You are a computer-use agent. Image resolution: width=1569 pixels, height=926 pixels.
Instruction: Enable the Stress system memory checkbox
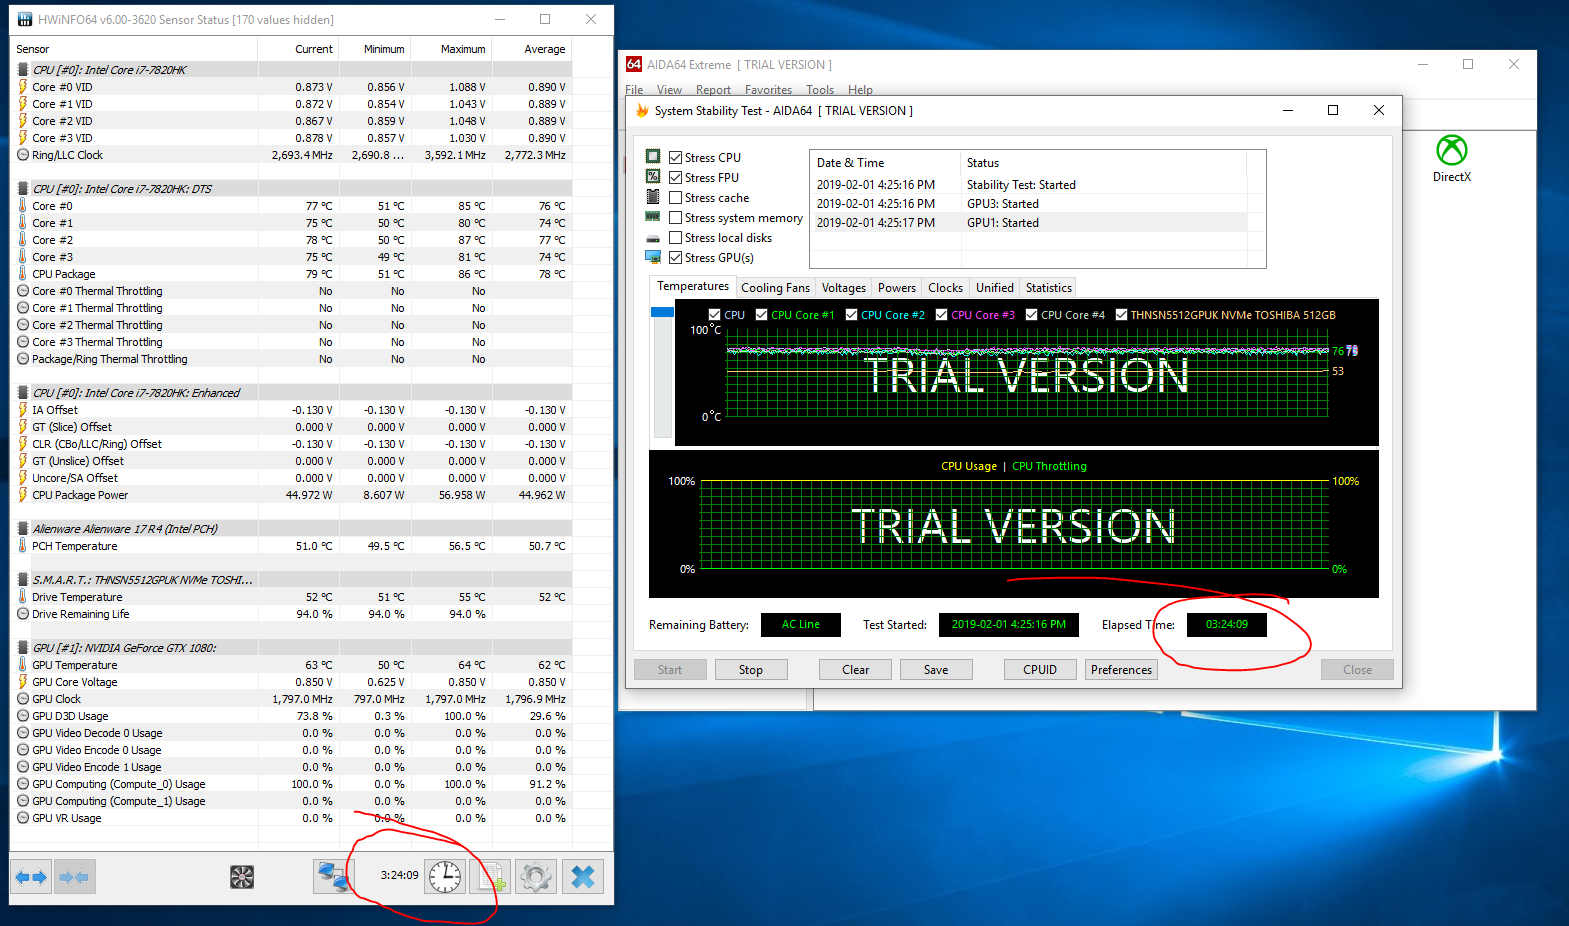[676, 217]
